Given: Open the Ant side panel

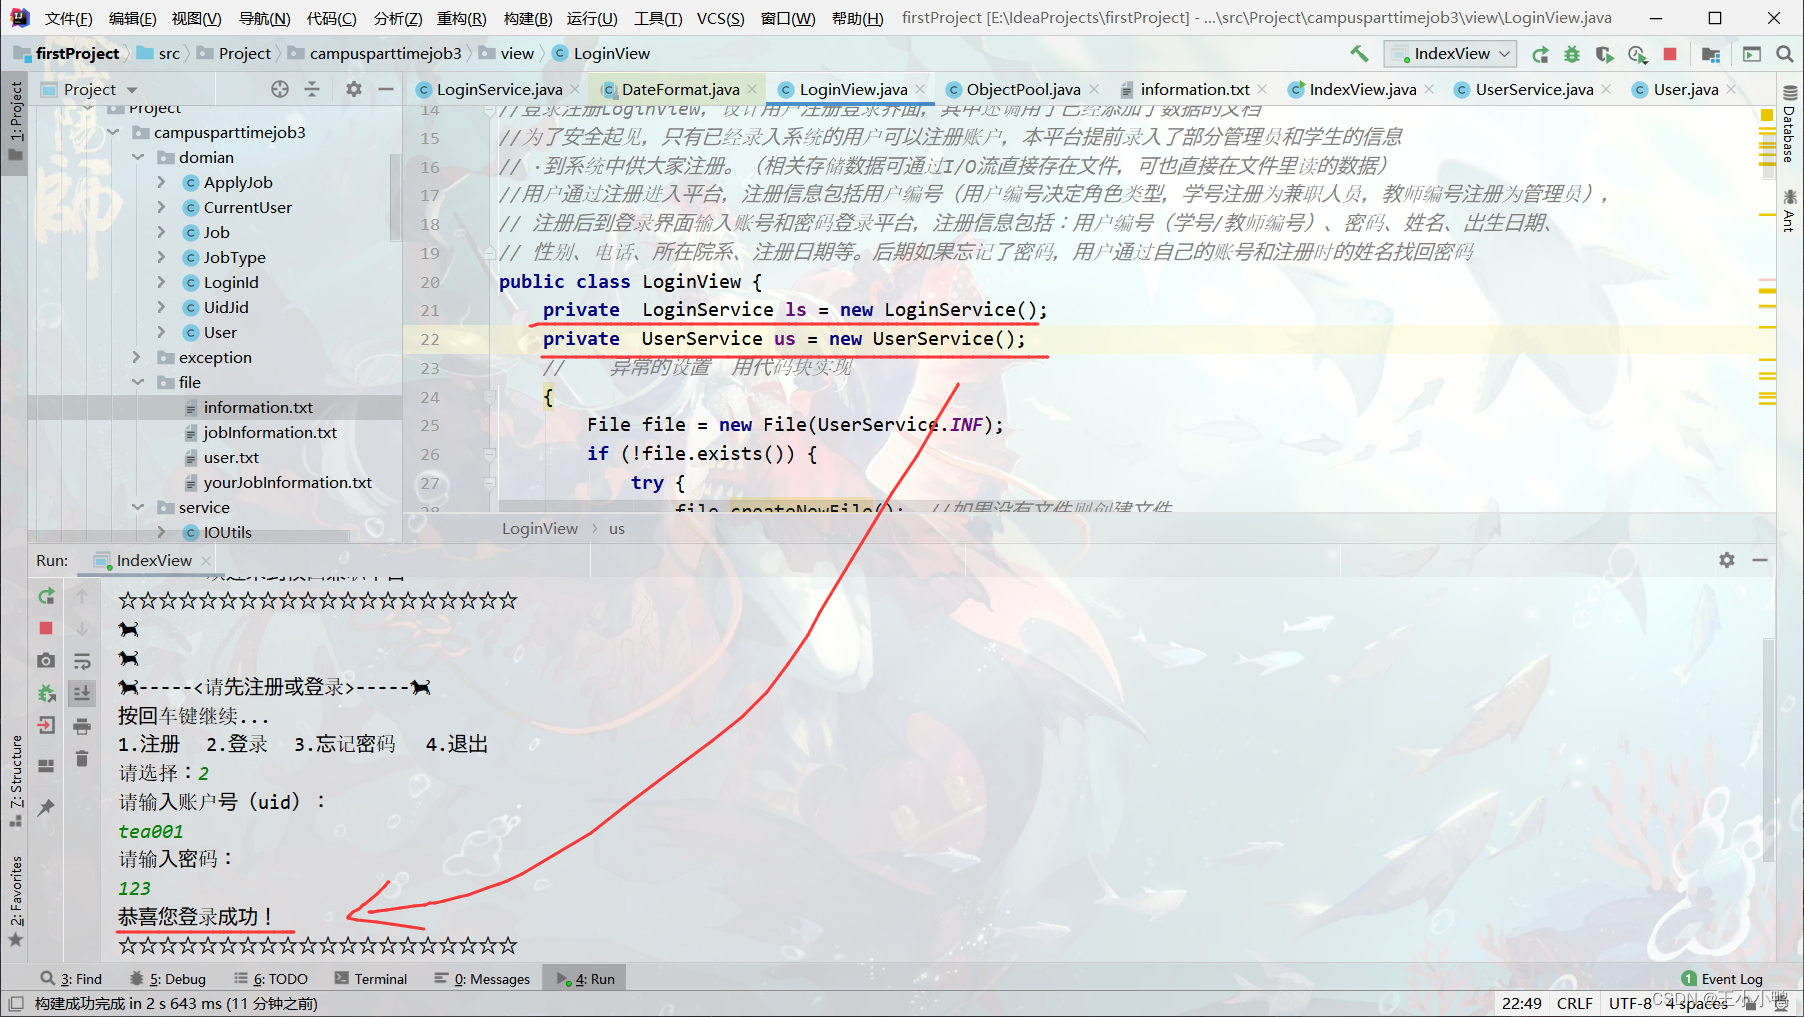Looking at the screenshot, I should [x=1790, y=210].
